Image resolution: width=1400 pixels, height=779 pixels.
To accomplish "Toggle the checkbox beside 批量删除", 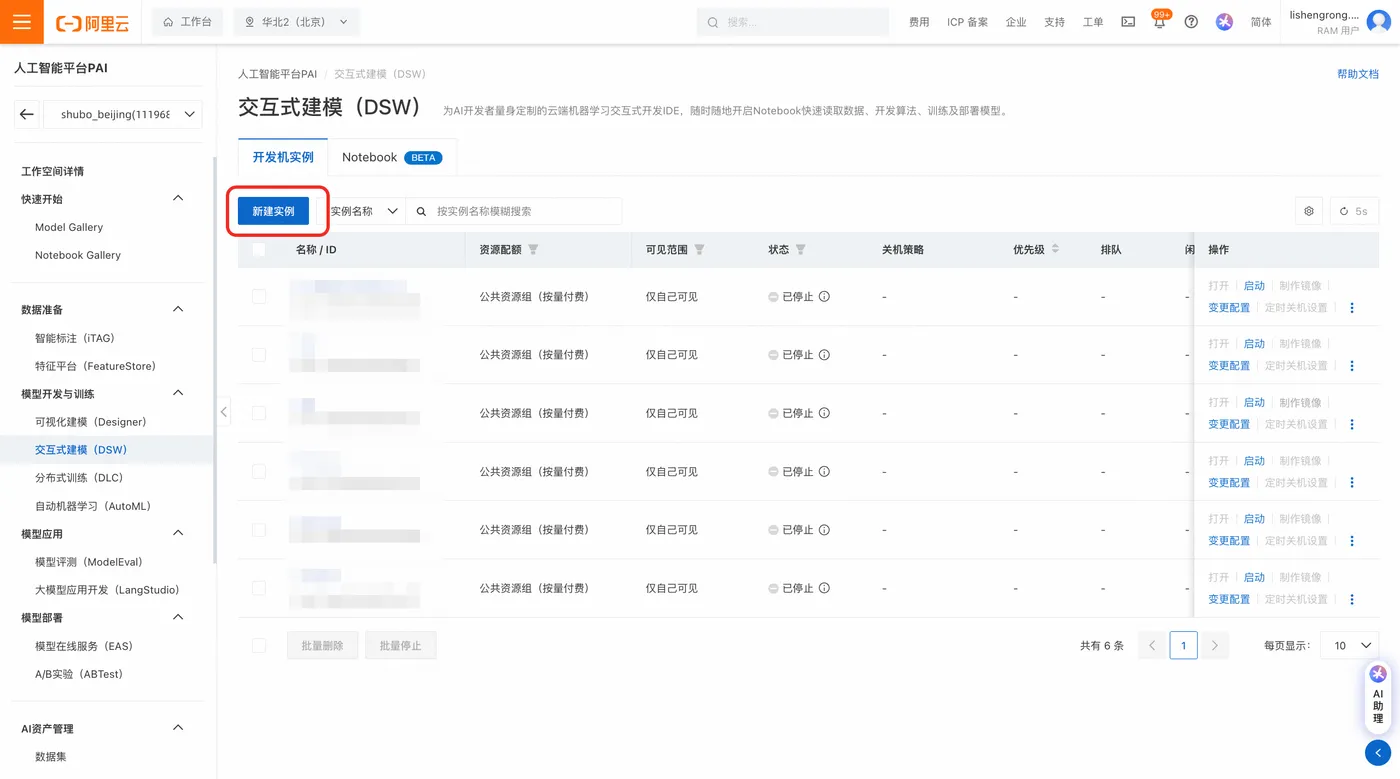I will click(x=259, y=646).
